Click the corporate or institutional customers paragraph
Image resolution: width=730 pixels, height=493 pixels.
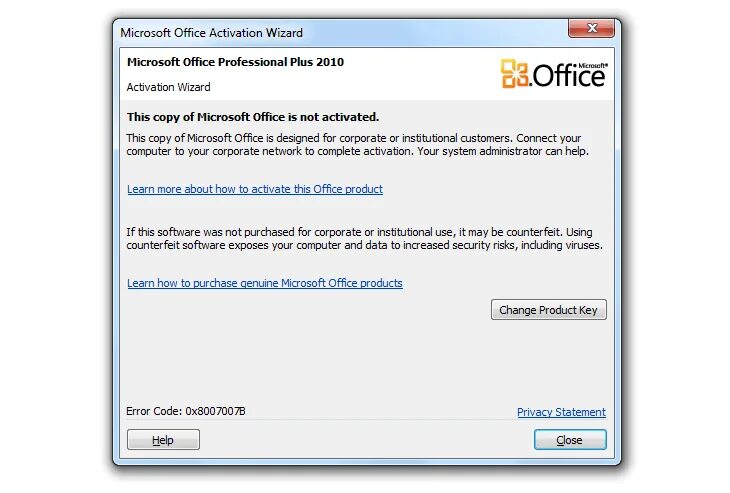pyautogui.click(x=358, y=145)
